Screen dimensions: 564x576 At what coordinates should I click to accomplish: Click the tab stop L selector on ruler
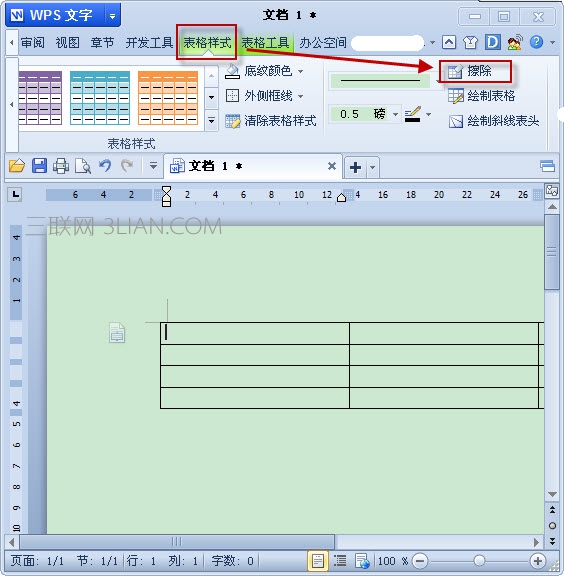click(15, 194)
